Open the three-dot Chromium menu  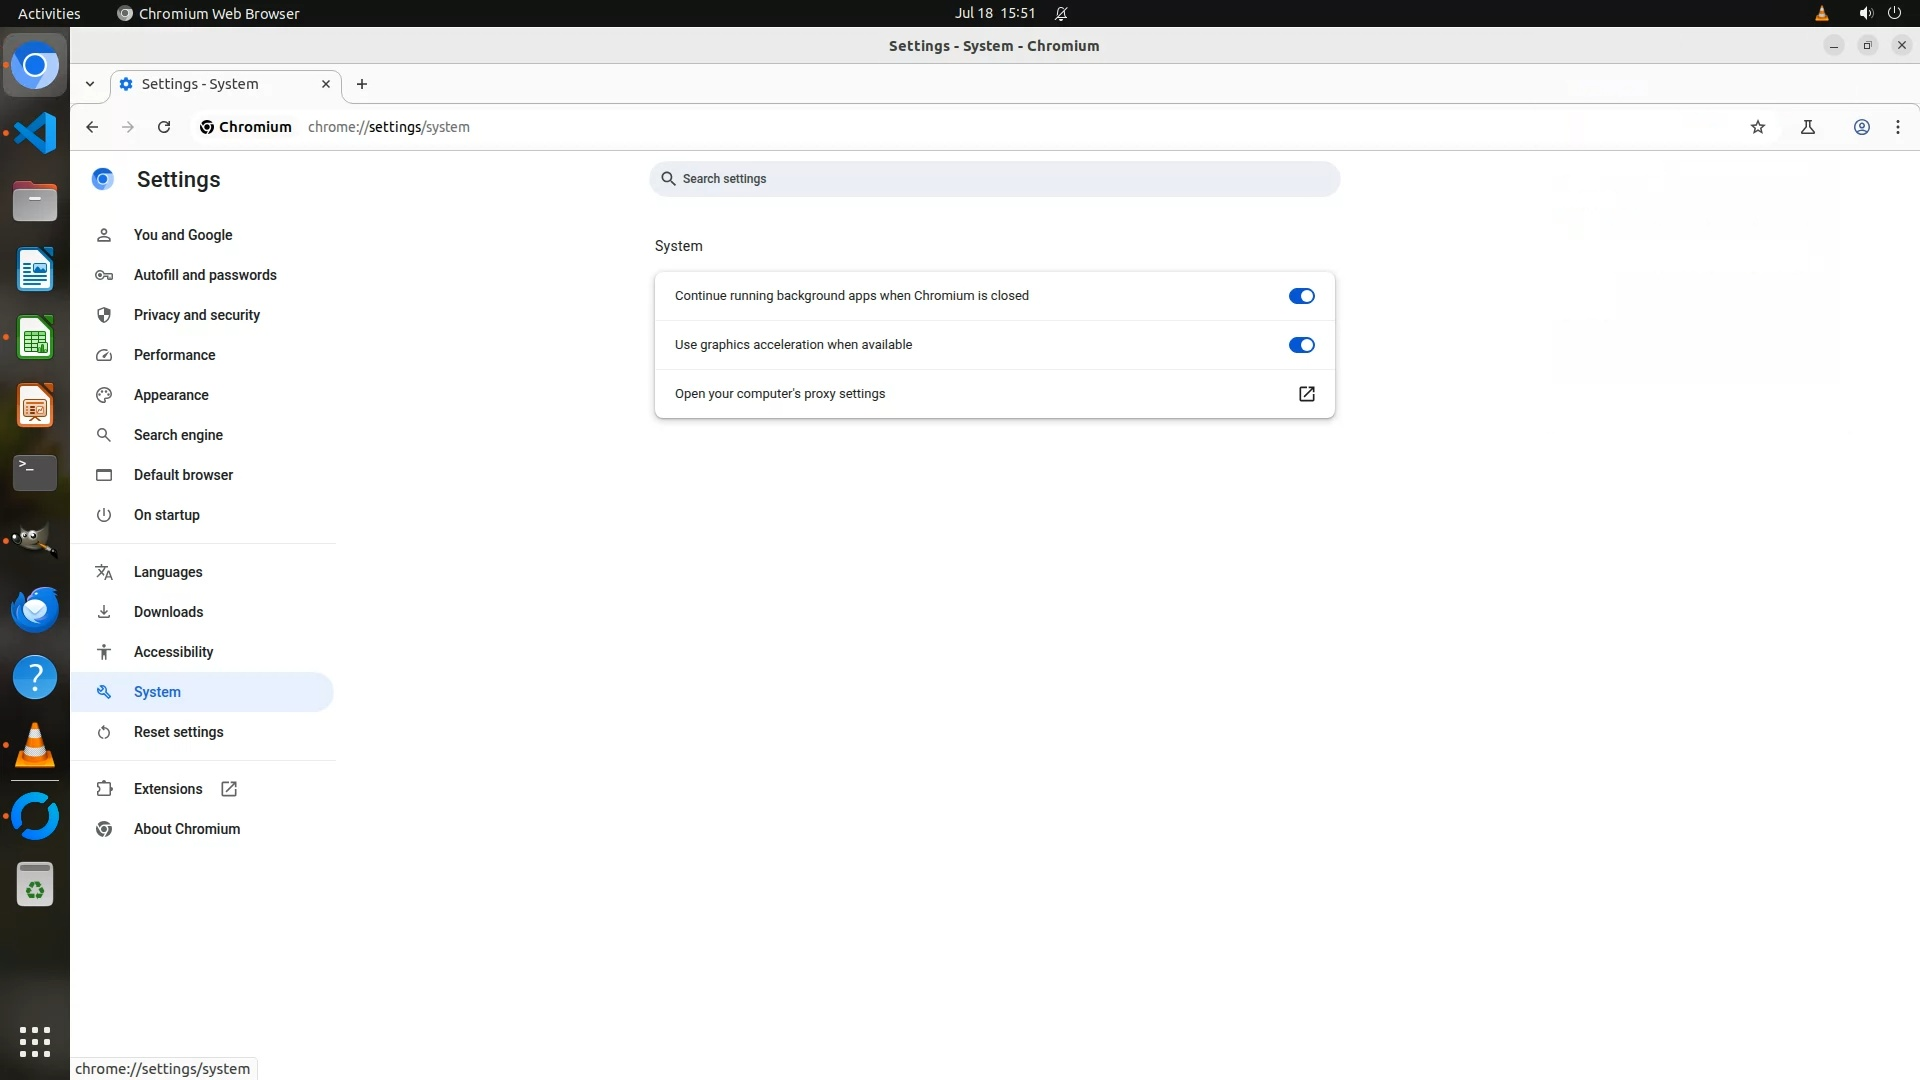point(1898,127)
